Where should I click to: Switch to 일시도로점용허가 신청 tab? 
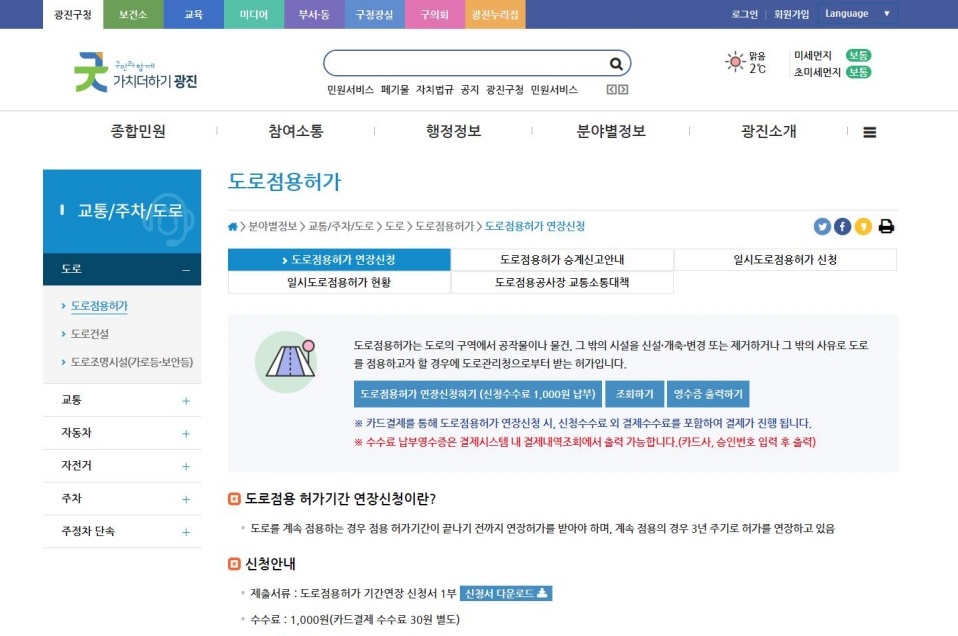tap(785, 260)
